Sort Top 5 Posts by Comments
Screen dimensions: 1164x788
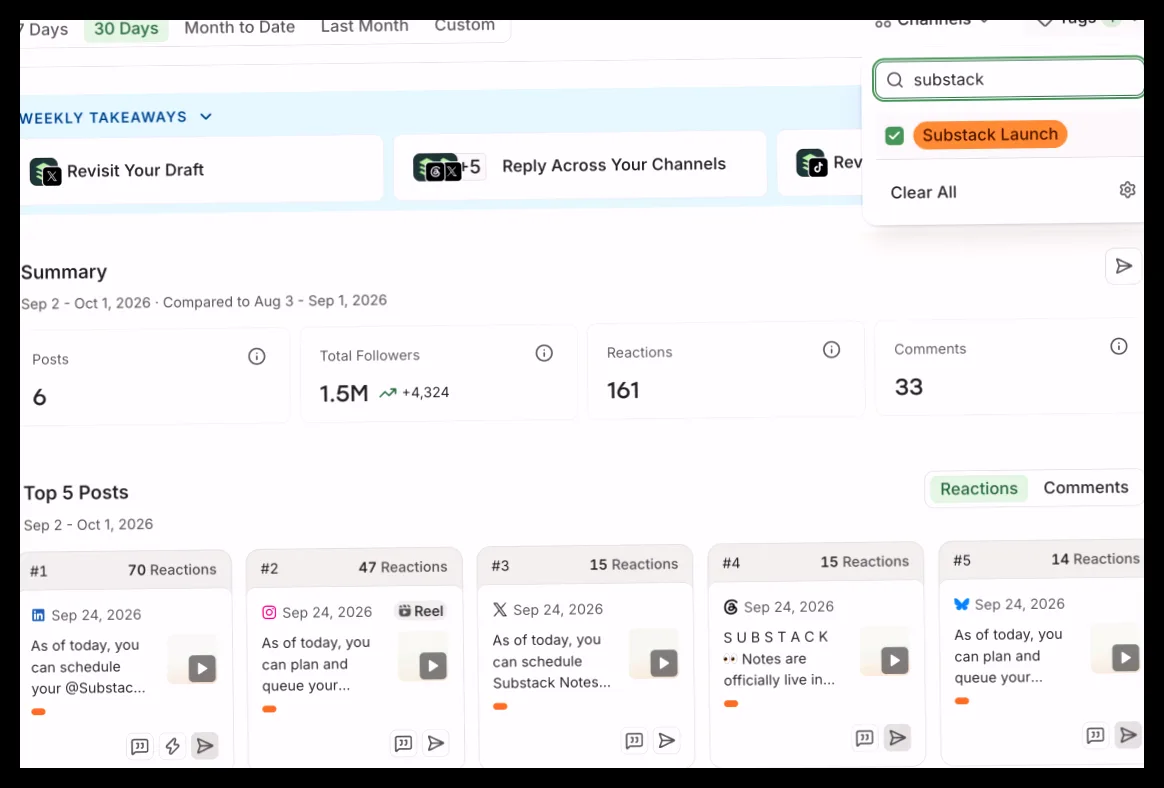tap(1086, 487)
